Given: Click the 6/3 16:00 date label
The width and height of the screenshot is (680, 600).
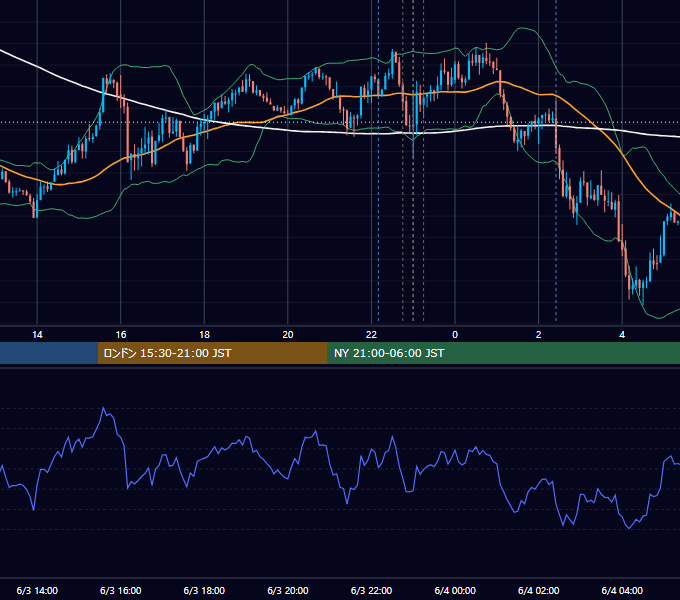Looking at the screenshot, I should [121, 590].
